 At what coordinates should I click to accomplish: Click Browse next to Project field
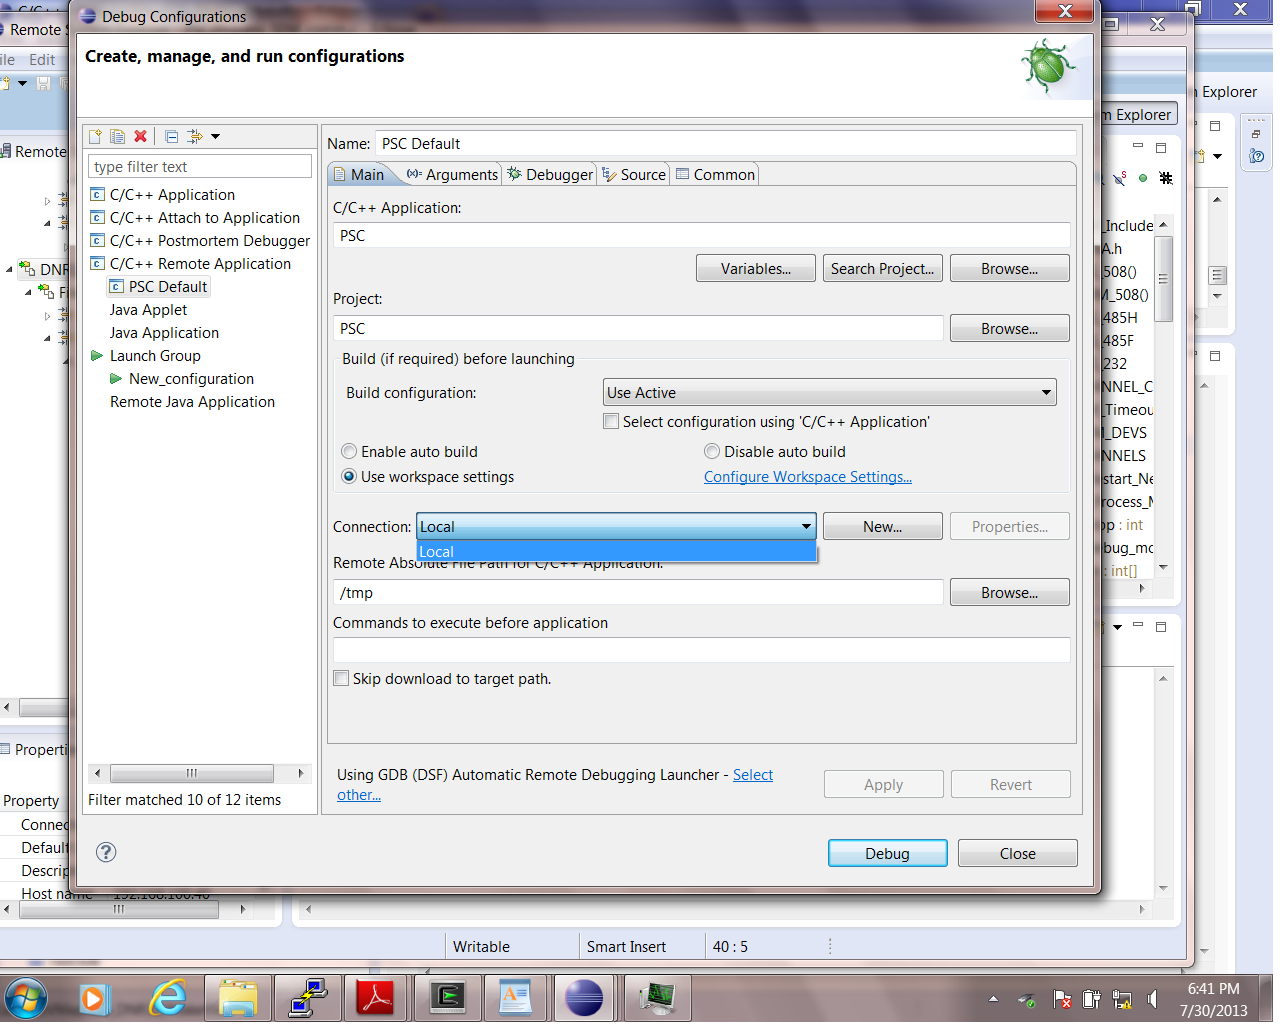[1010, 329]
